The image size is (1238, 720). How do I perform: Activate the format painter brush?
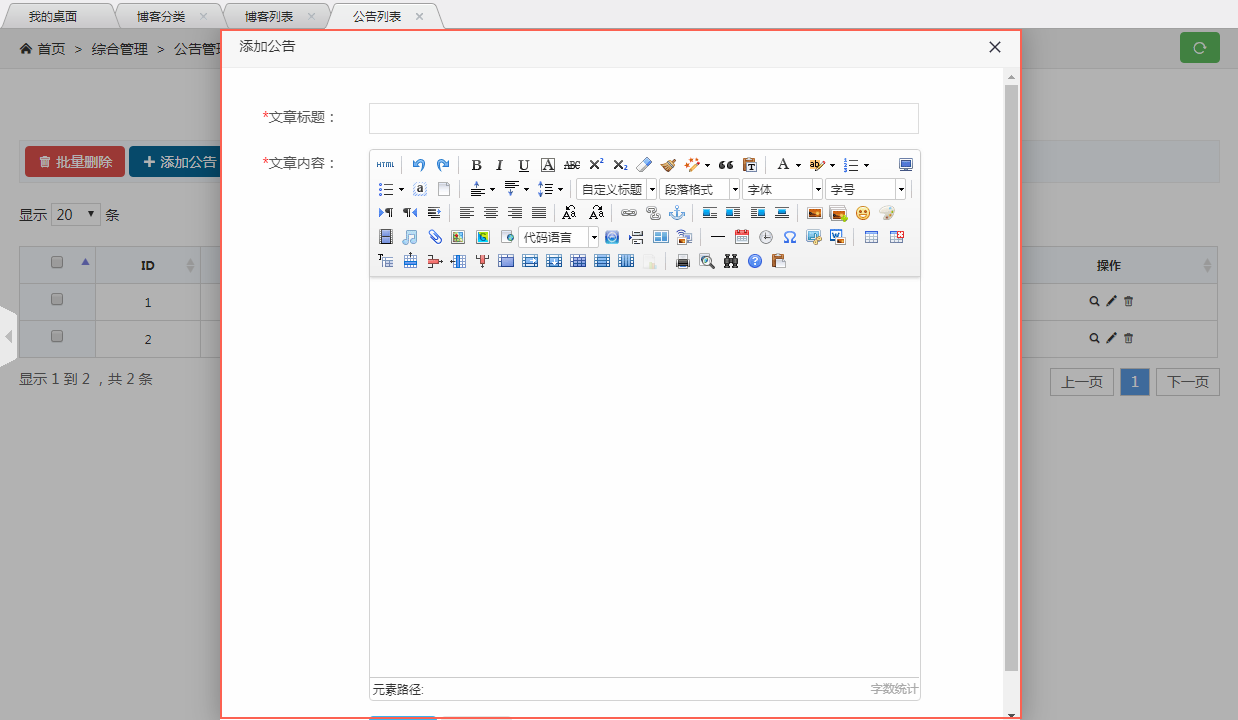(668, 165)
